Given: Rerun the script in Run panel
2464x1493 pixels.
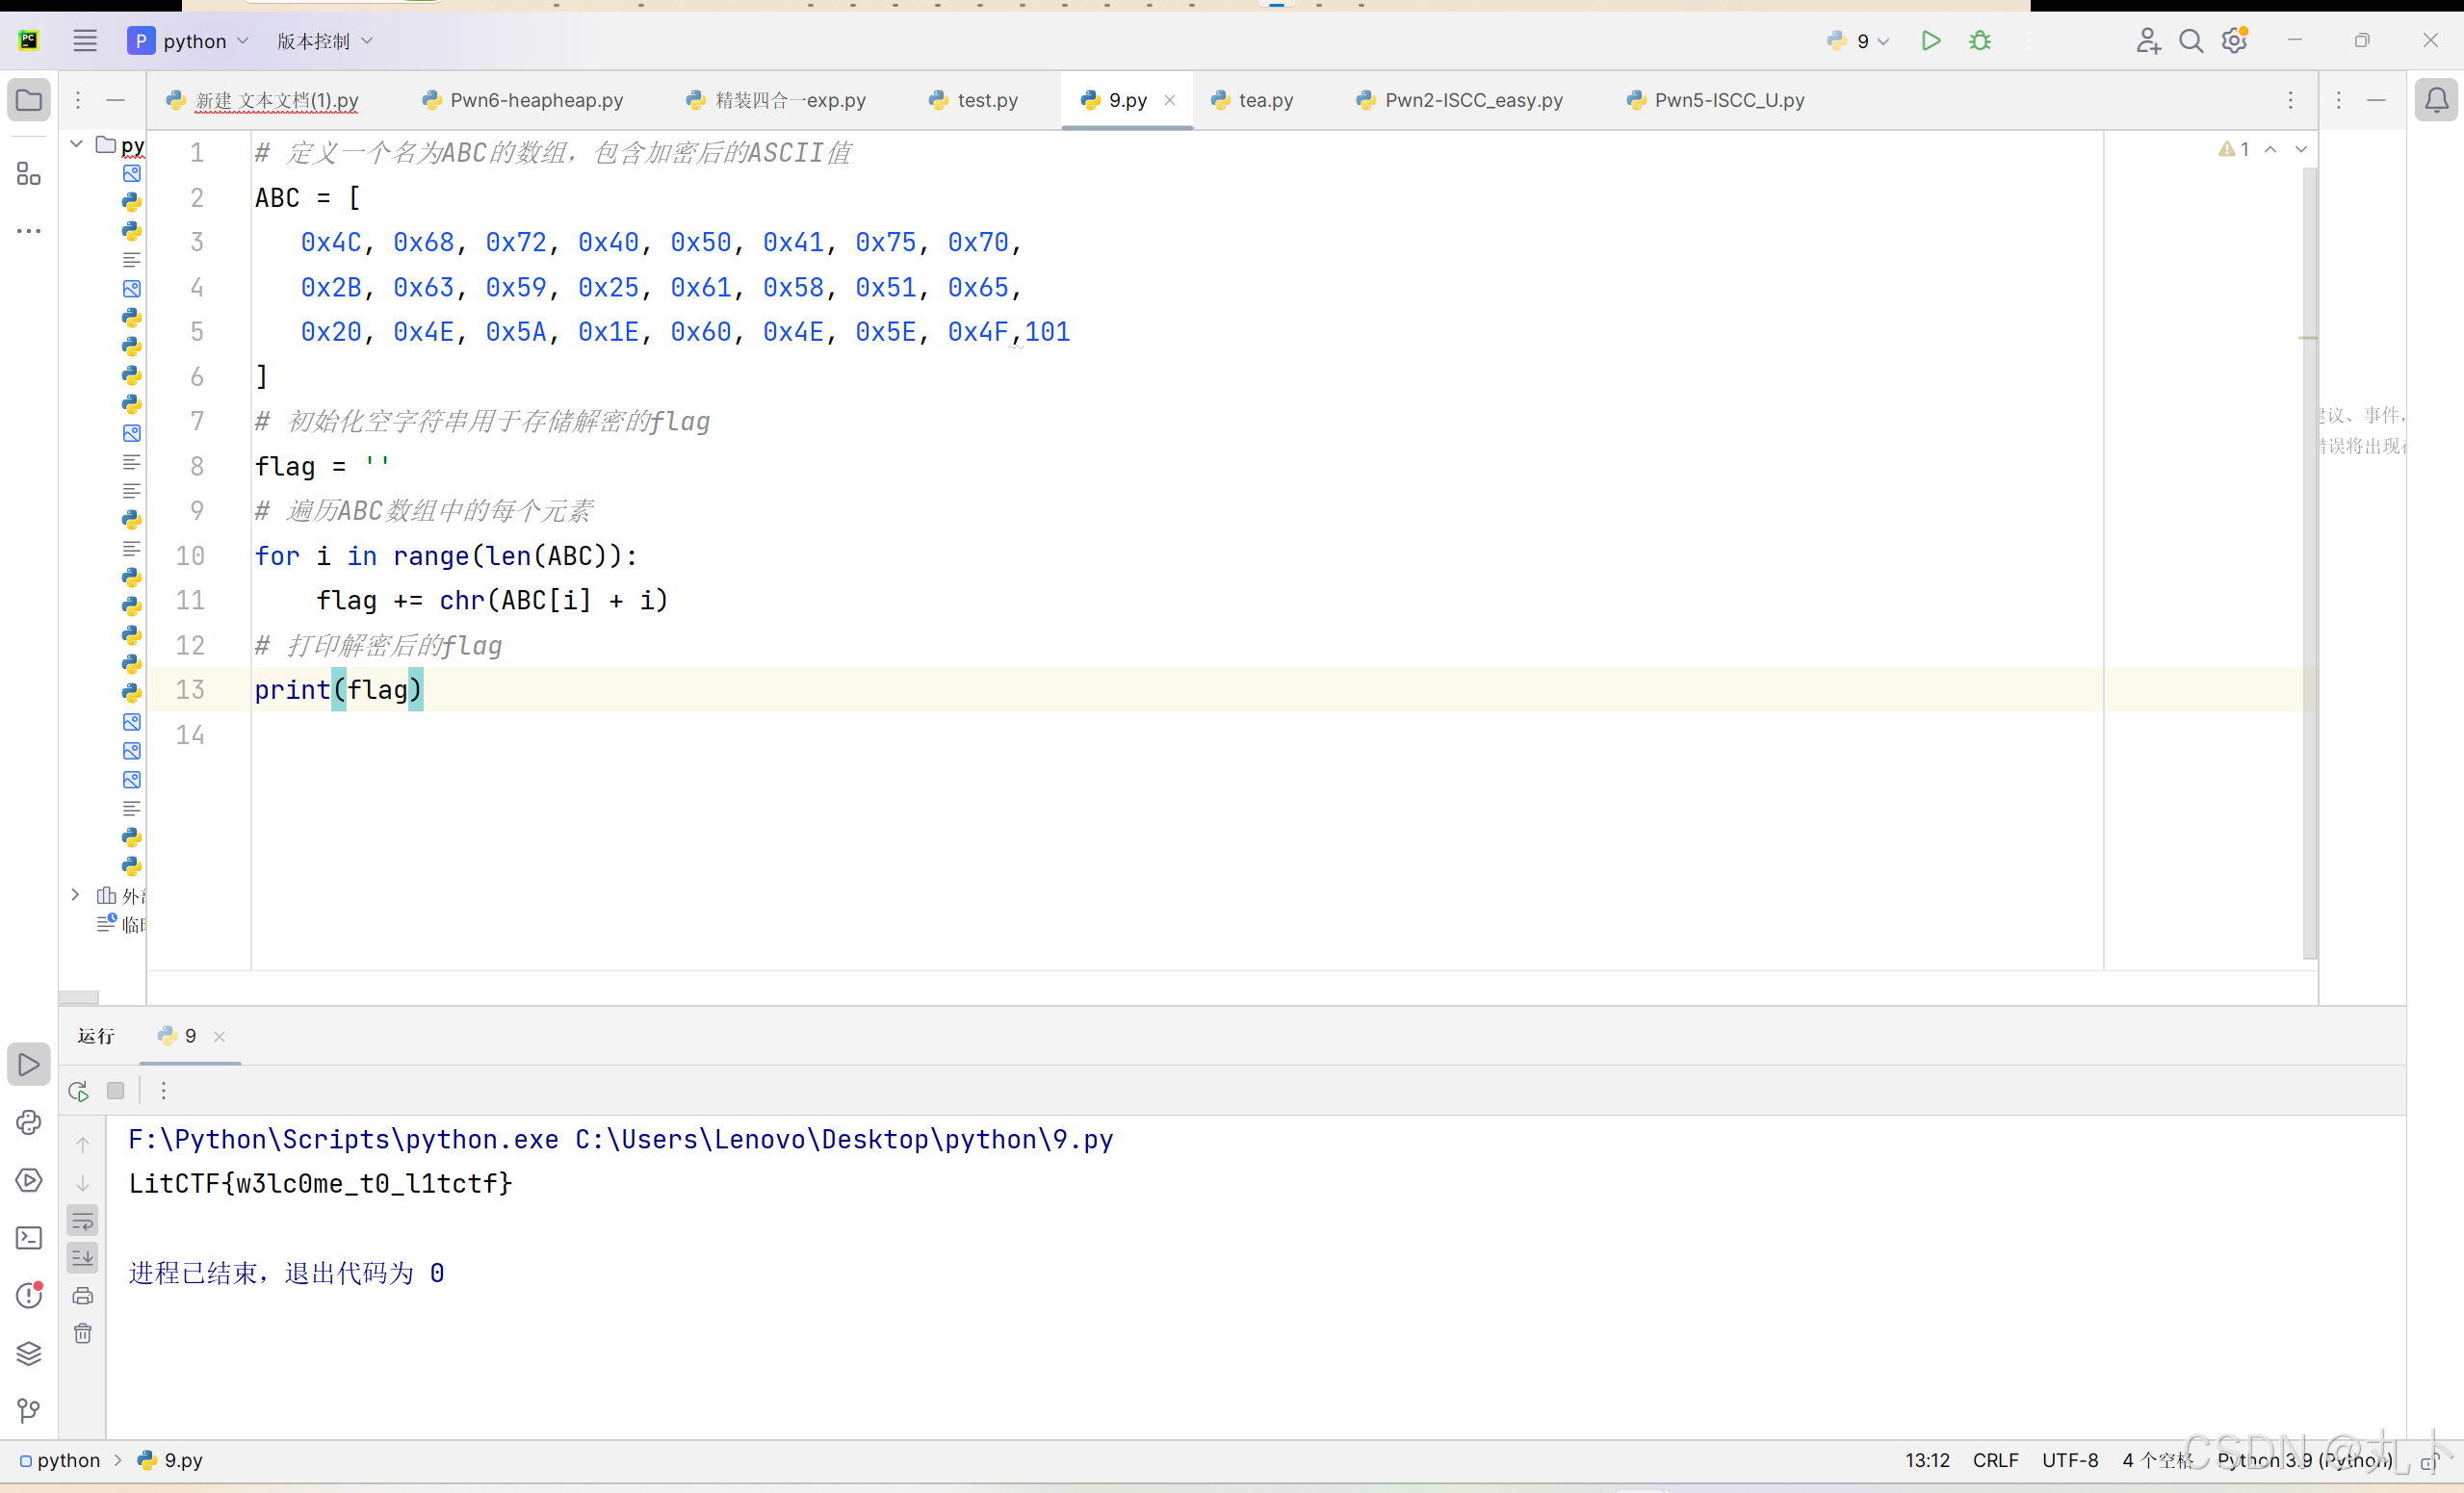Looking at the screenshot, I should click(x=79, y=1091).
